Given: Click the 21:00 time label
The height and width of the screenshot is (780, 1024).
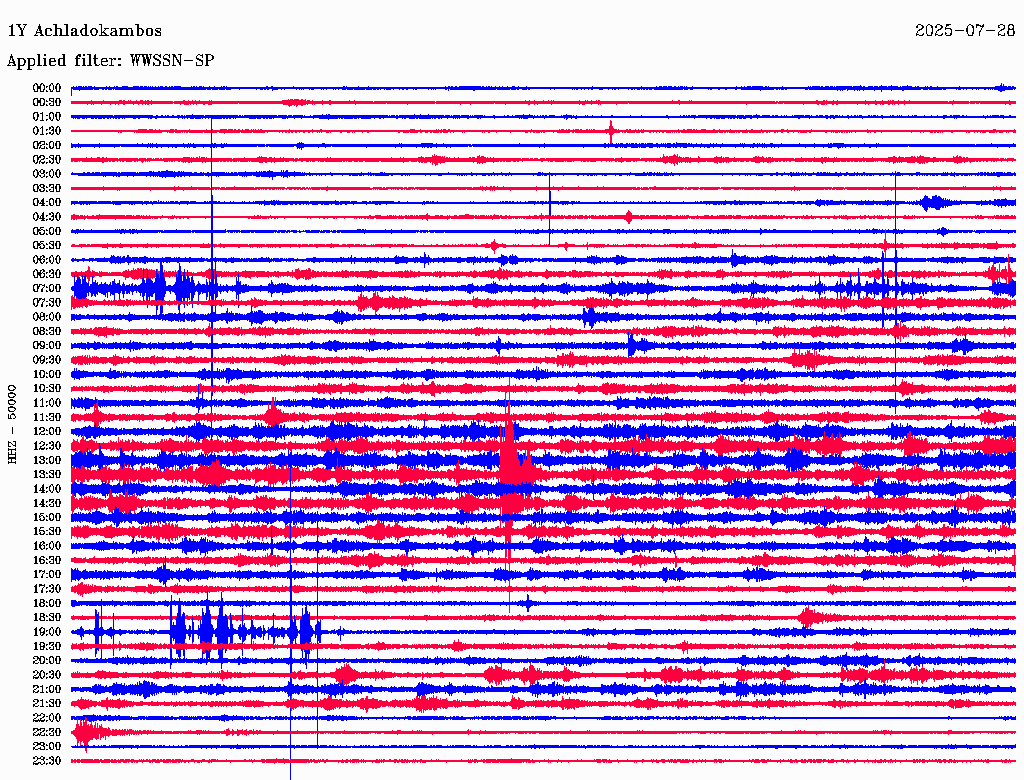Looking at the screenshot, I should click(47, 689).
